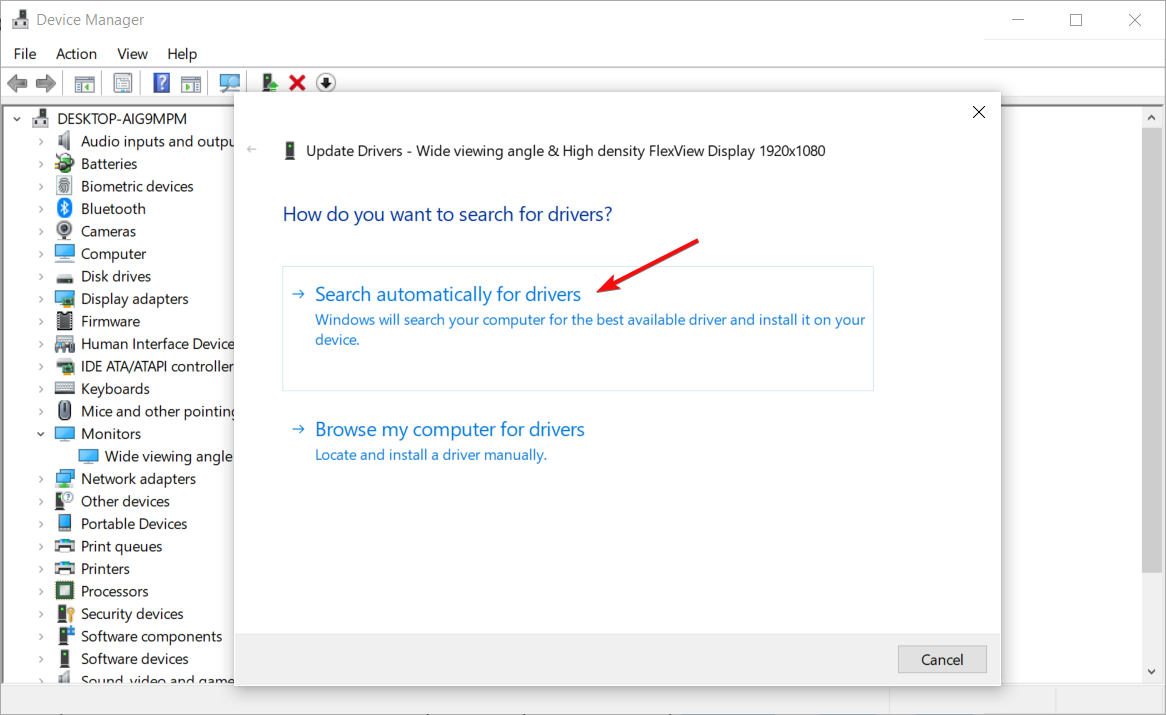
Task: Click the Network adapters icon
Action: (x=65, y=479)
